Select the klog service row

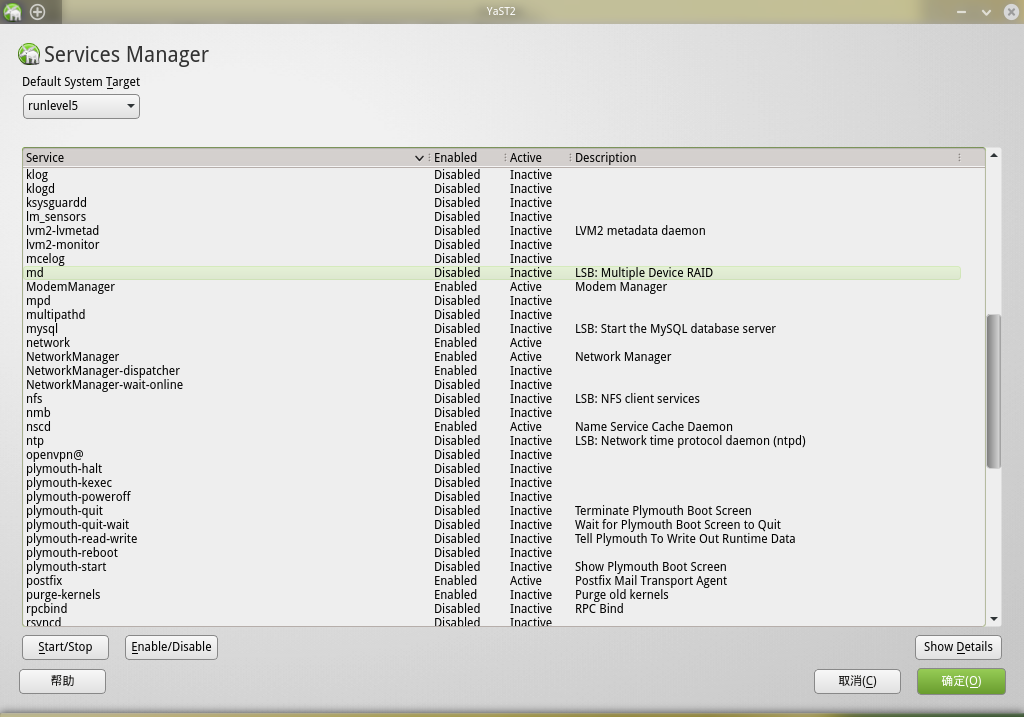coord(492,175)
